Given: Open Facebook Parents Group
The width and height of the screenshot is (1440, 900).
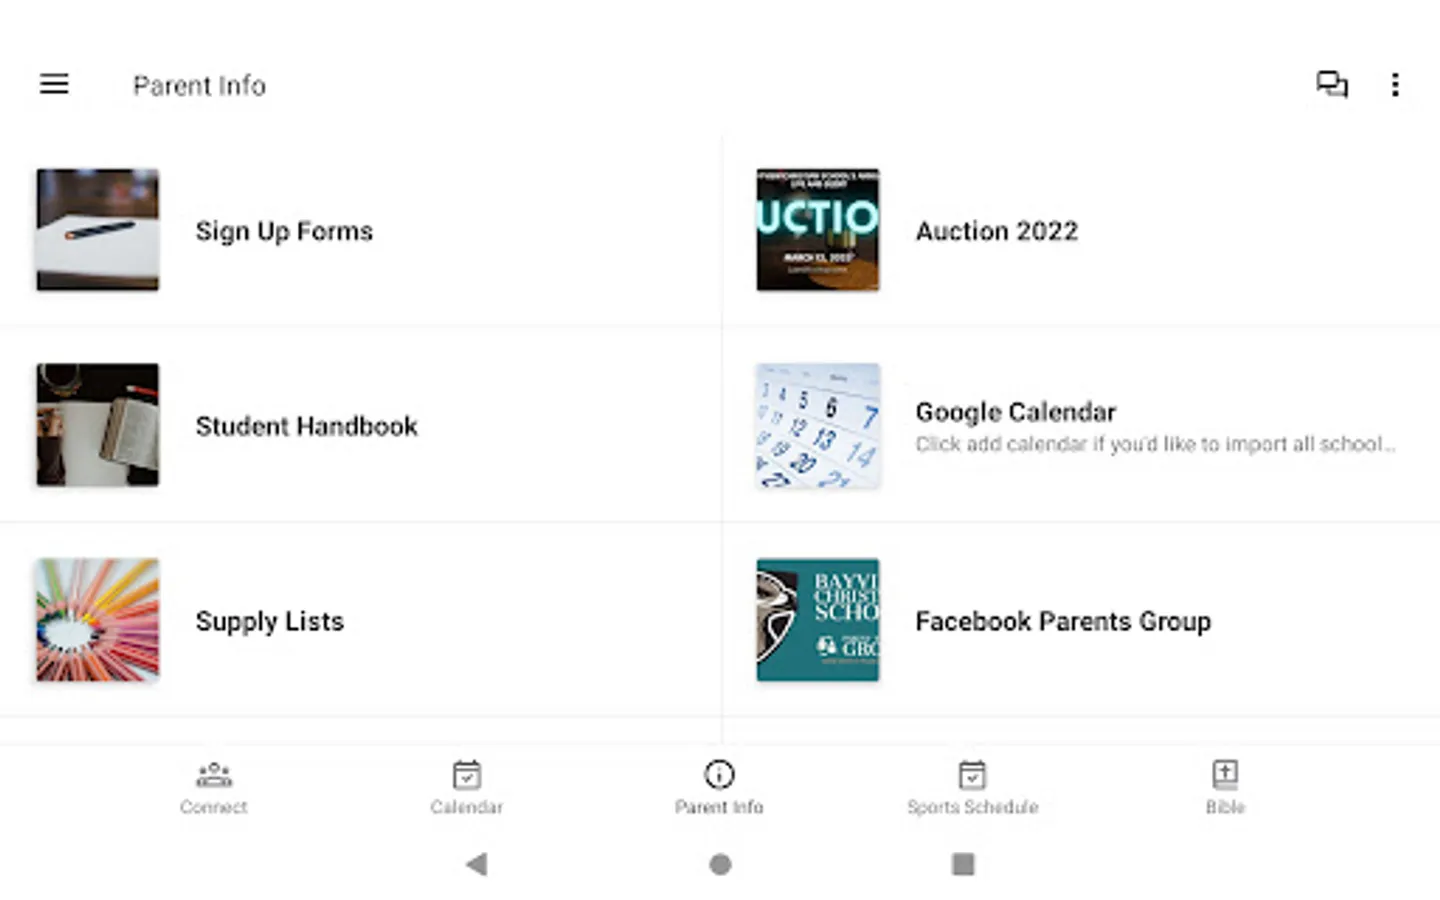Looking at the screenshot, I should 1063,621.
